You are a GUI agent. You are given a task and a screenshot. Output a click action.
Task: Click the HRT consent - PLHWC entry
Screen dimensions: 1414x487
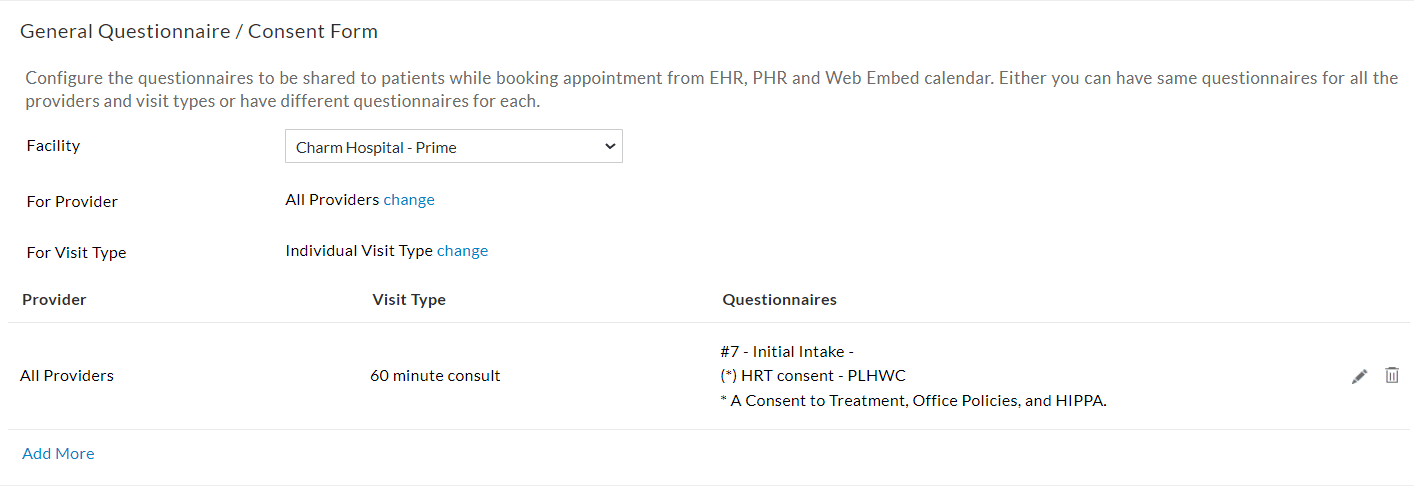click(x=812, y=376)
